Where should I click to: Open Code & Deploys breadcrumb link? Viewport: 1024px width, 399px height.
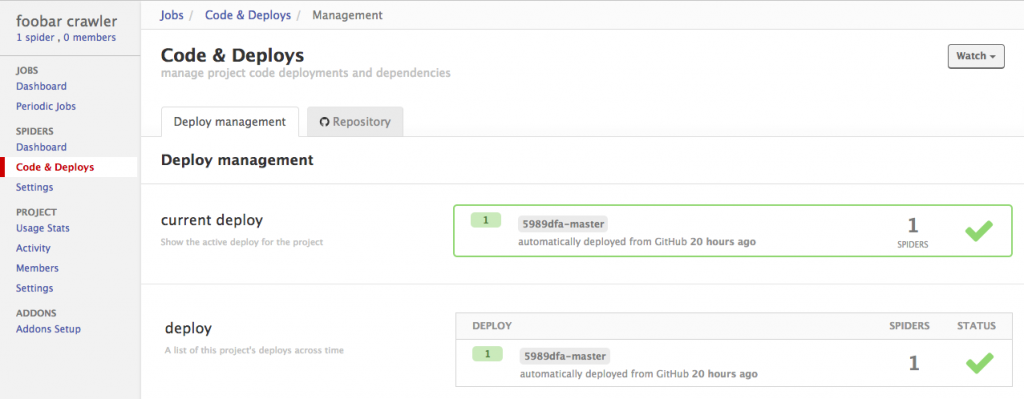click(248, 15)
